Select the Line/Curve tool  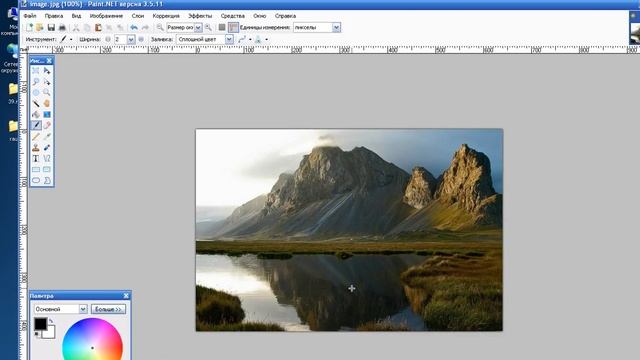[47, 158]
